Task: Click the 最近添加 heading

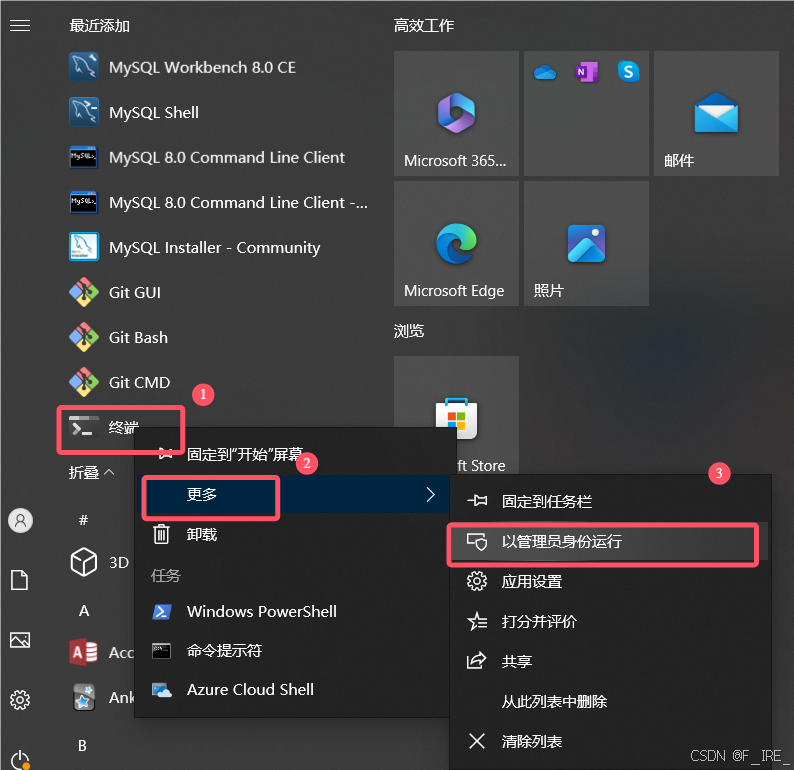Action: coord(99,25)
